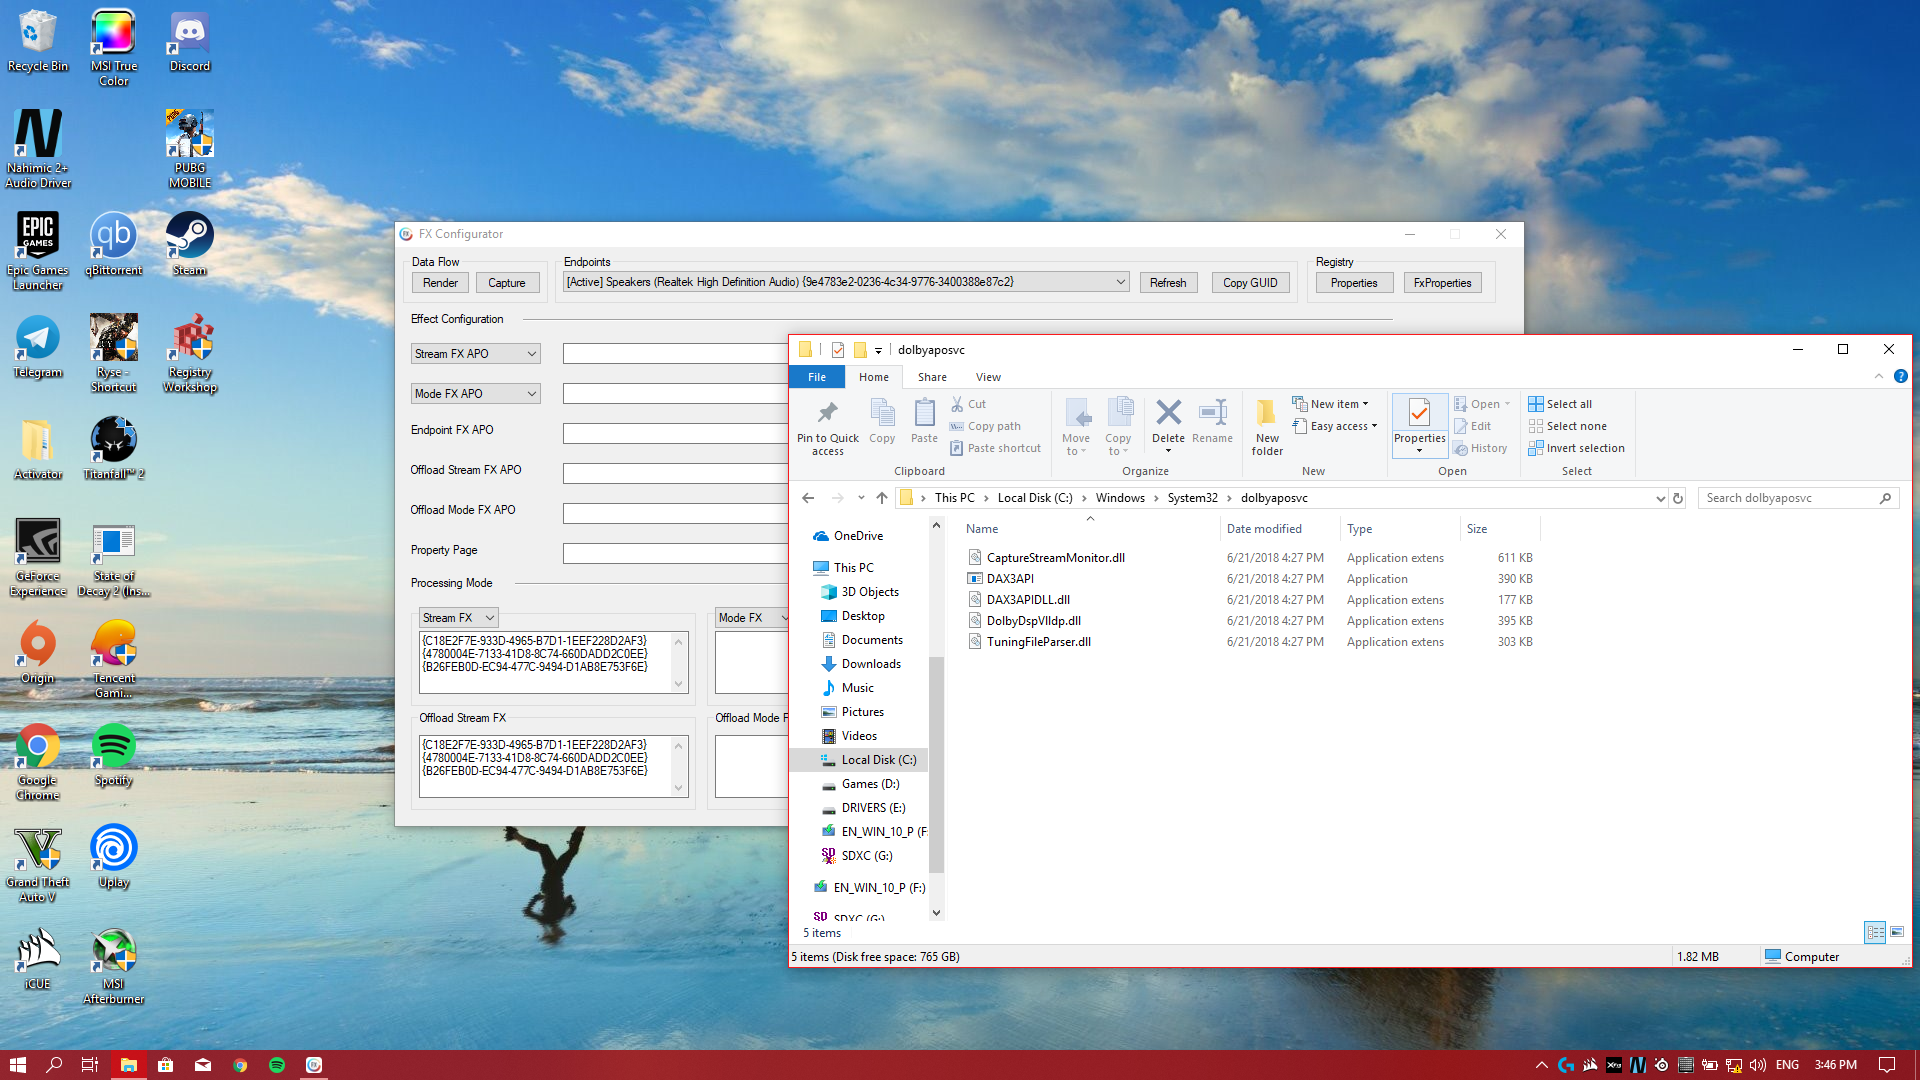The image size is (1920, 1080).
Task: Click Invert selection in ribbon
Action: 1576,448
